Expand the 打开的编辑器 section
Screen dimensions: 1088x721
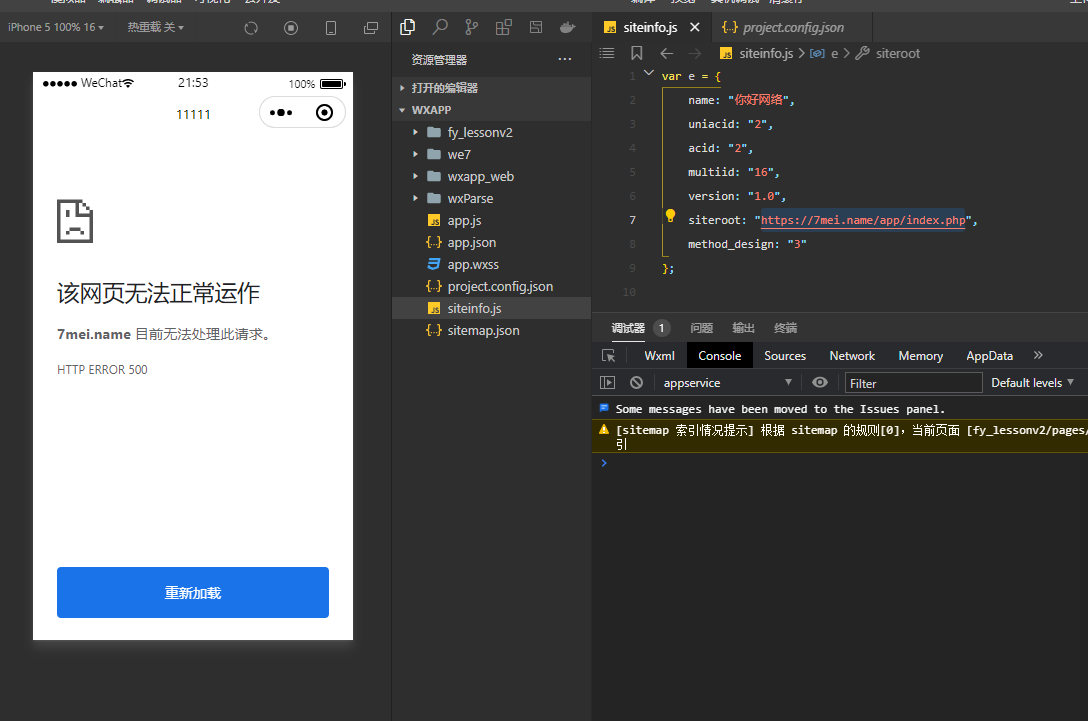coord(491,88)
